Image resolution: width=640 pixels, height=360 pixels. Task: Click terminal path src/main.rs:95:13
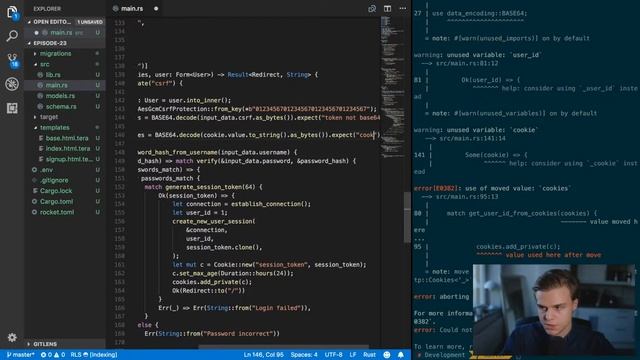[x=467, y=197]
